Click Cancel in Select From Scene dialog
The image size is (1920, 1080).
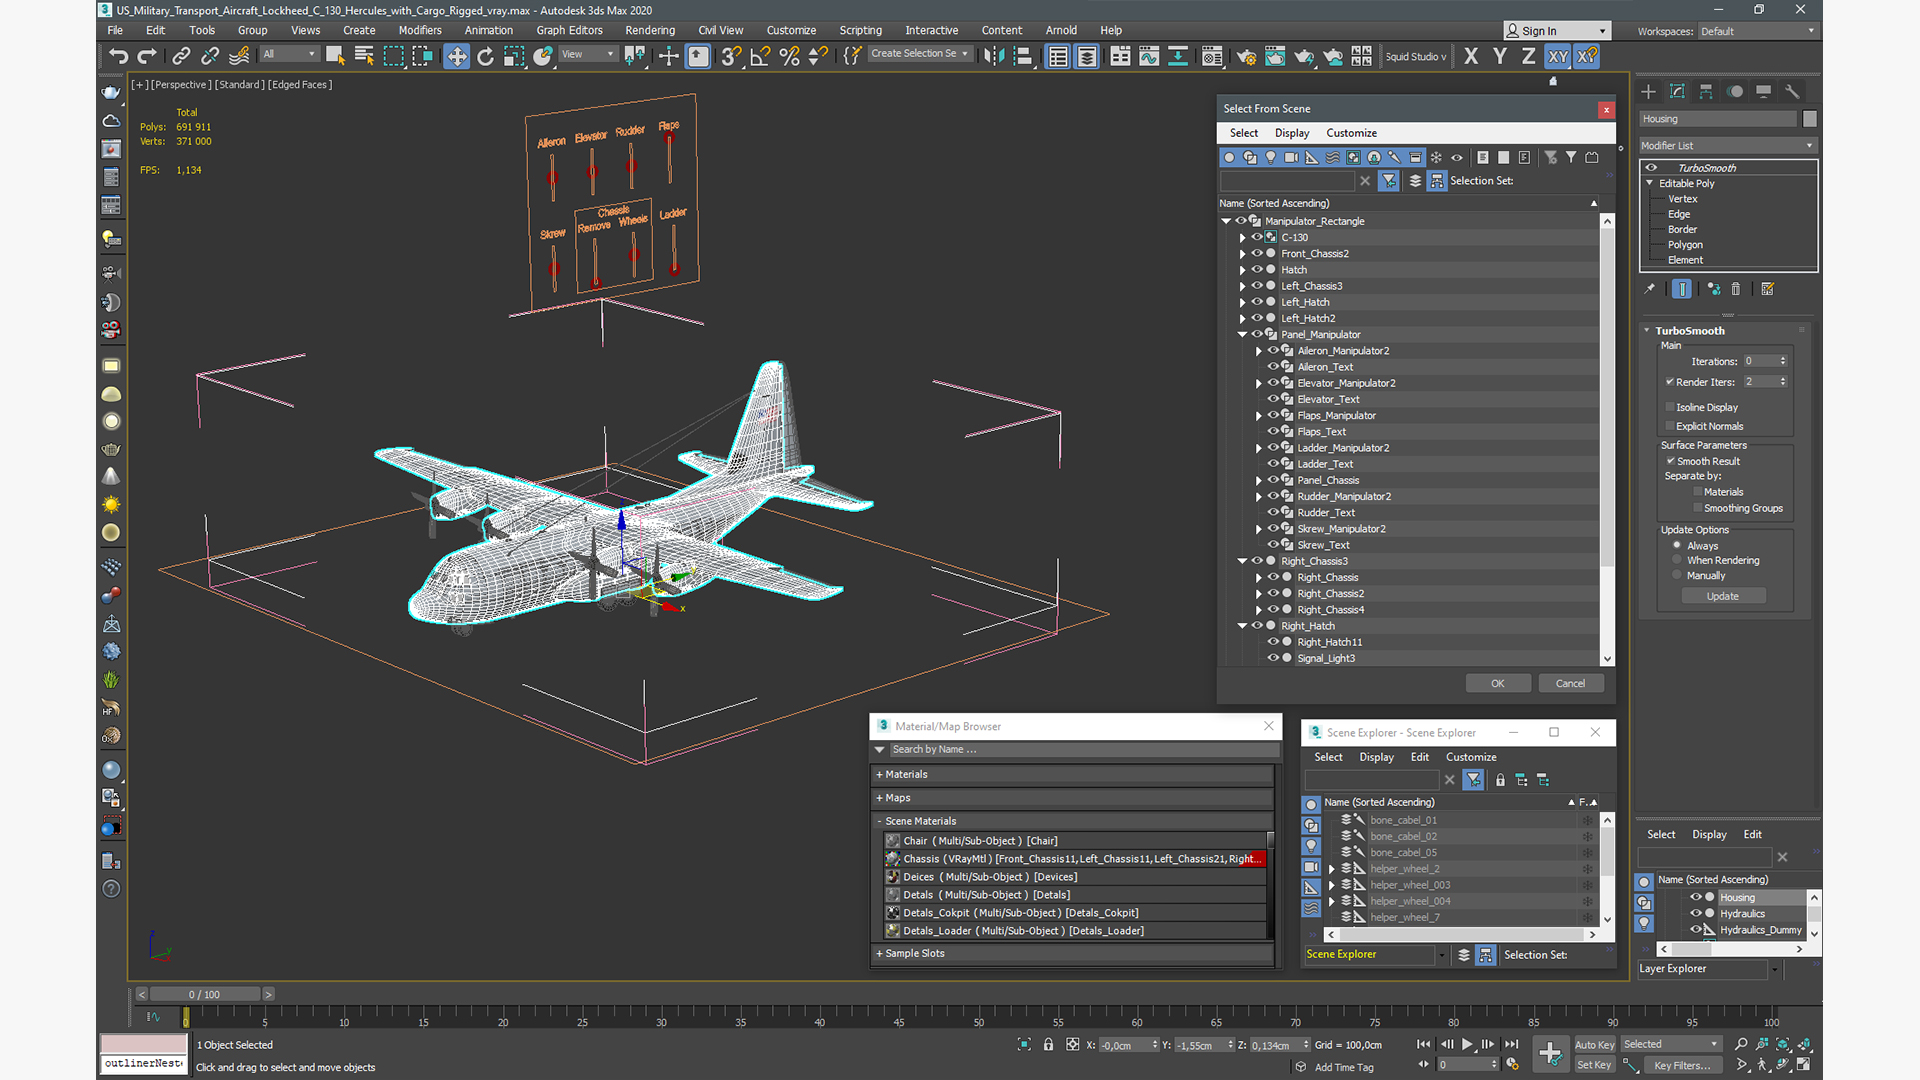1570,683
